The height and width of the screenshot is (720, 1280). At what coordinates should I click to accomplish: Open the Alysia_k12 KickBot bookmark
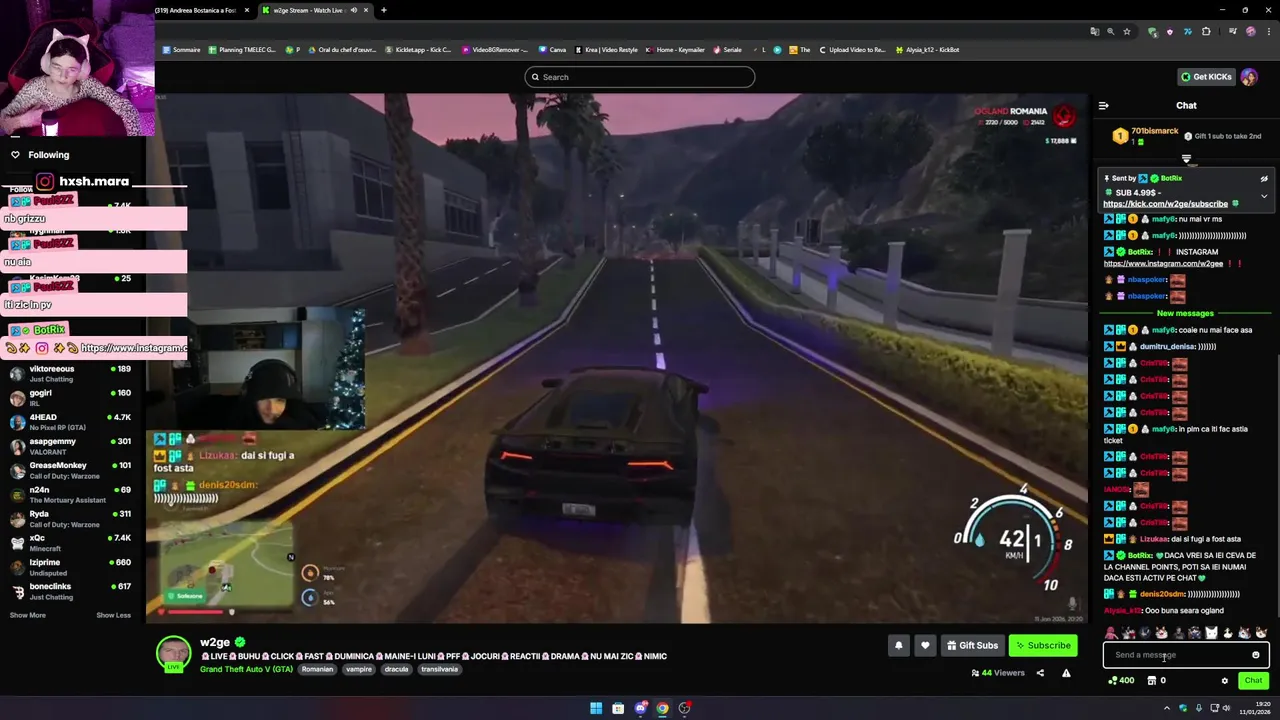click(927, 50)
